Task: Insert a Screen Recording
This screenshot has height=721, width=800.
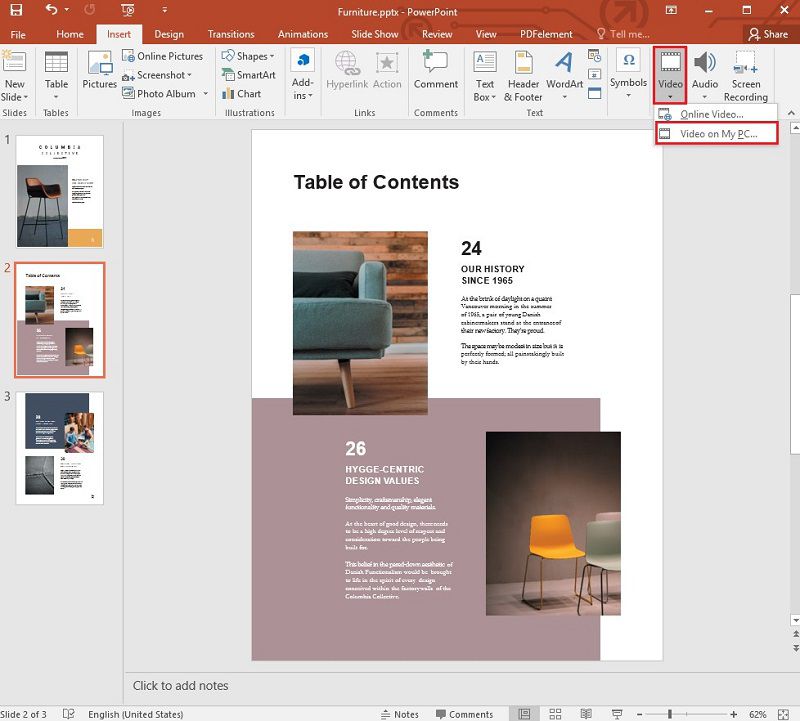Action: (x=746, y=75)
